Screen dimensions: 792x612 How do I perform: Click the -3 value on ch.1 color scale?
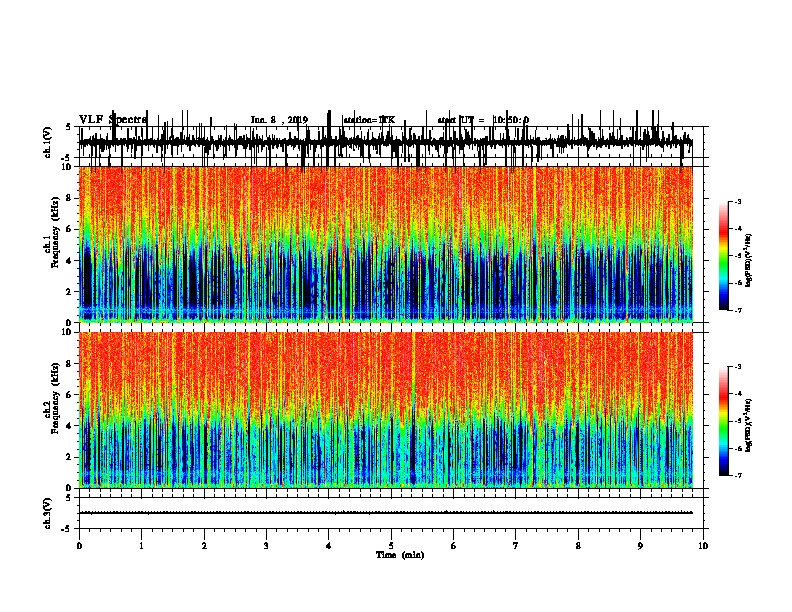738,202
